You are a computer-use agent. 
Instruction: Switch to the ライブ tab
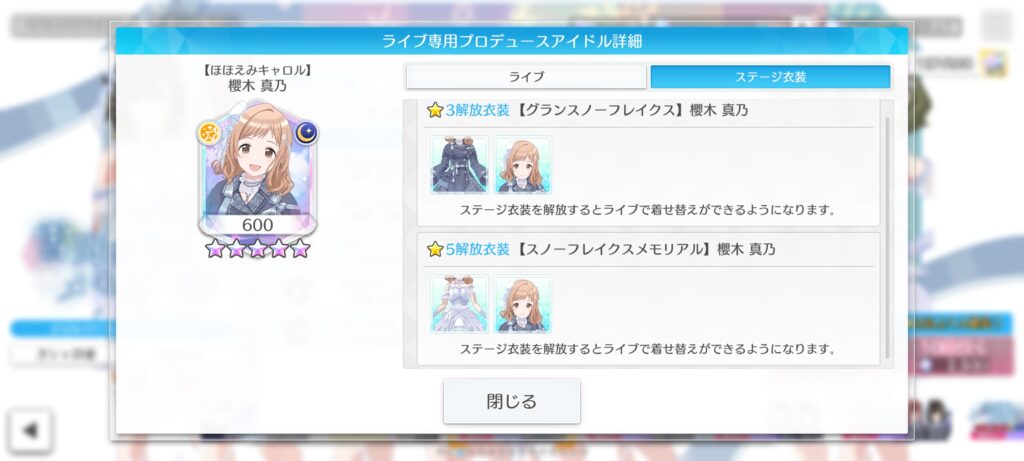526,77
